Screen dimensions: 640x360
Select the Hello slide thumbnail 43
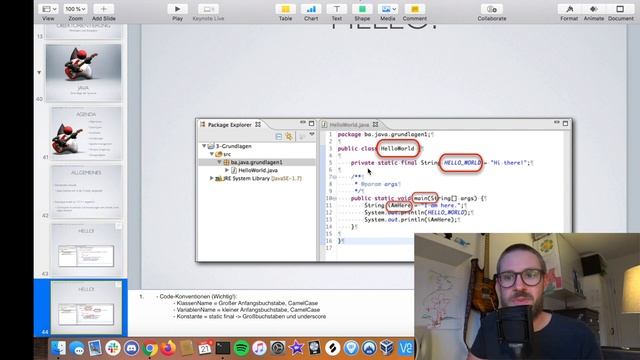pyautogui.click(x=86, y=250)
